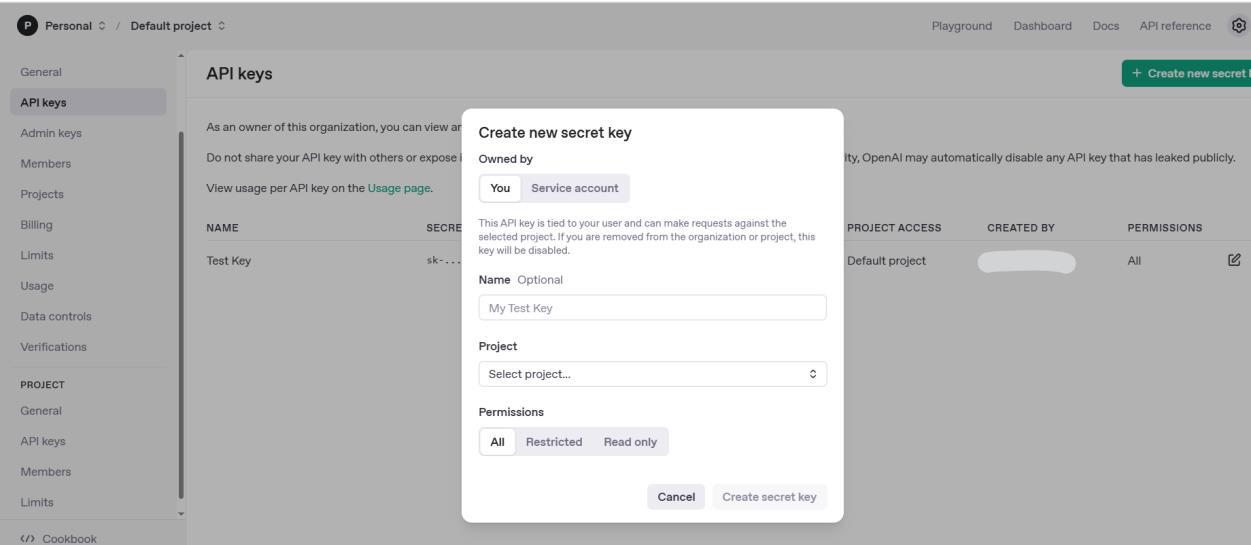
Task: Open Playground in top navigation
Action: (x=961, y=25)
